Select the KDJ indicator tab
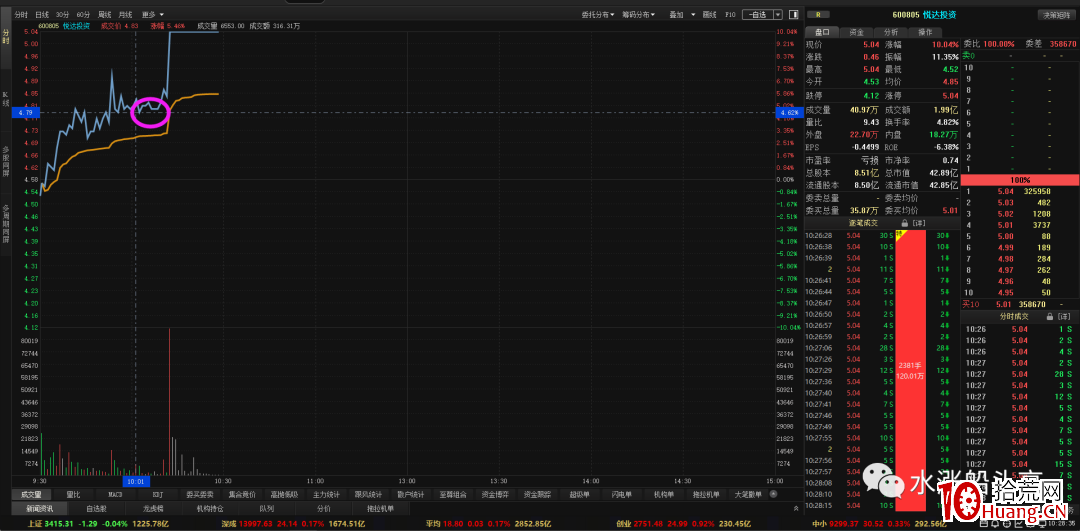1080x531 pixels. [157, 494]
